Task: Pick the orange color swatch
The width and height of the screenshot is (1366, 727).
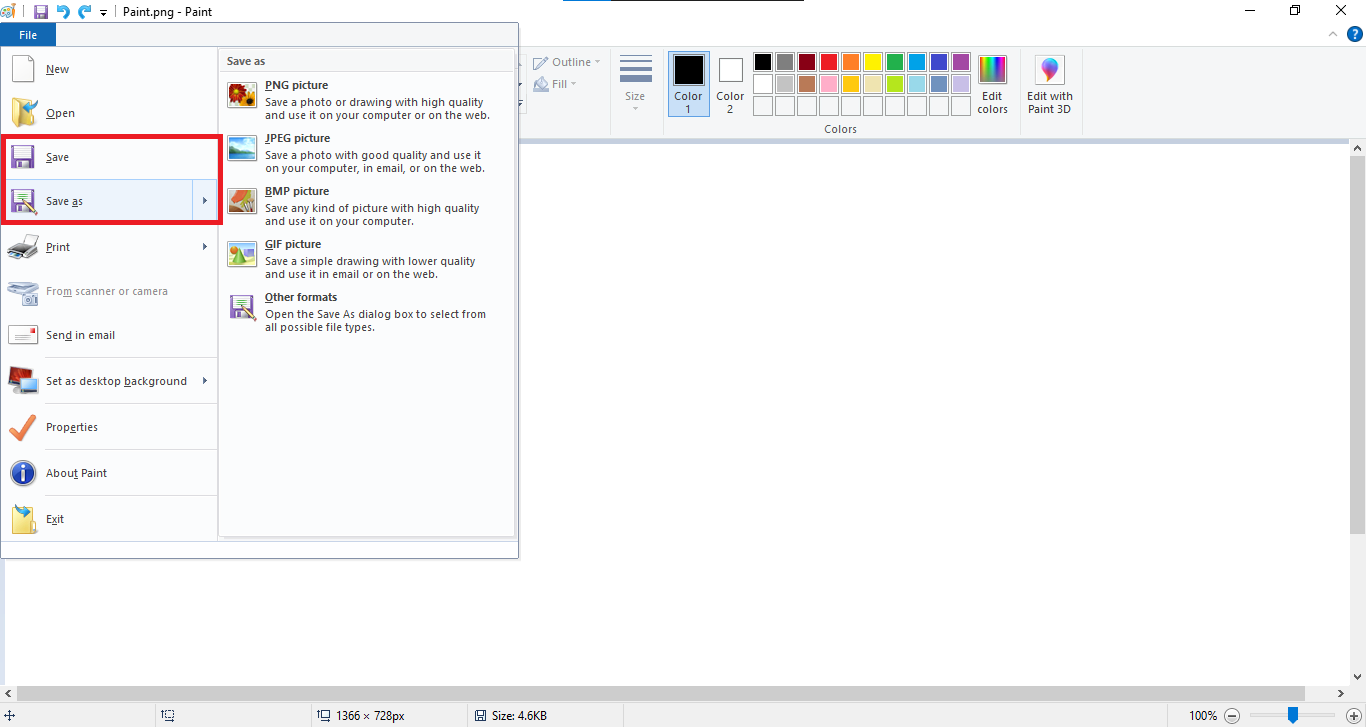Action: click(x=851, y=62)
